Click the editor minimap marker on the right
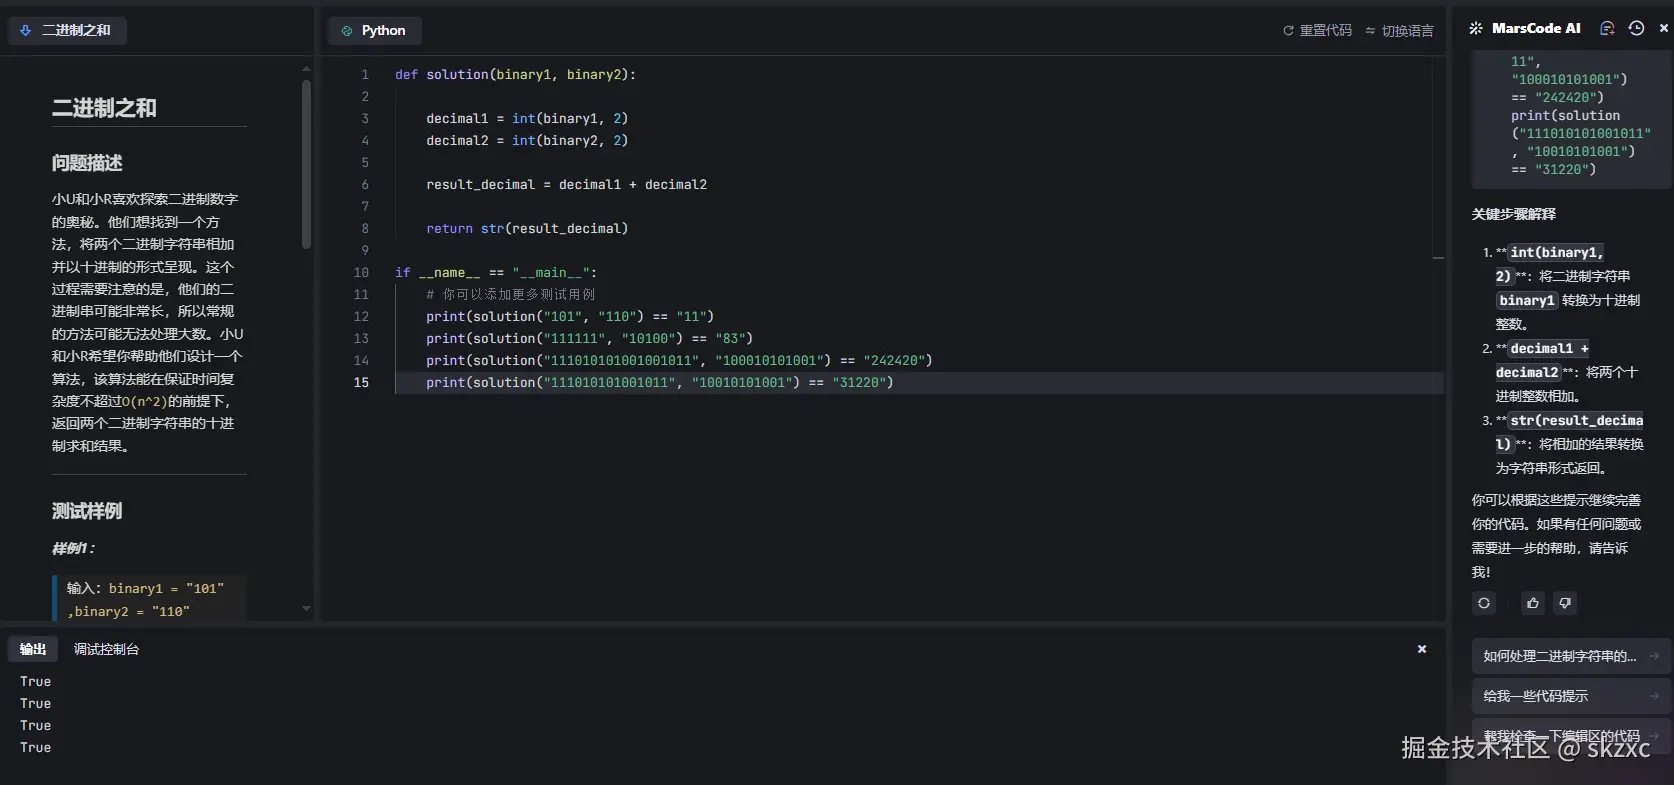Screen dimensions: 1674x785 [1438, 258]
